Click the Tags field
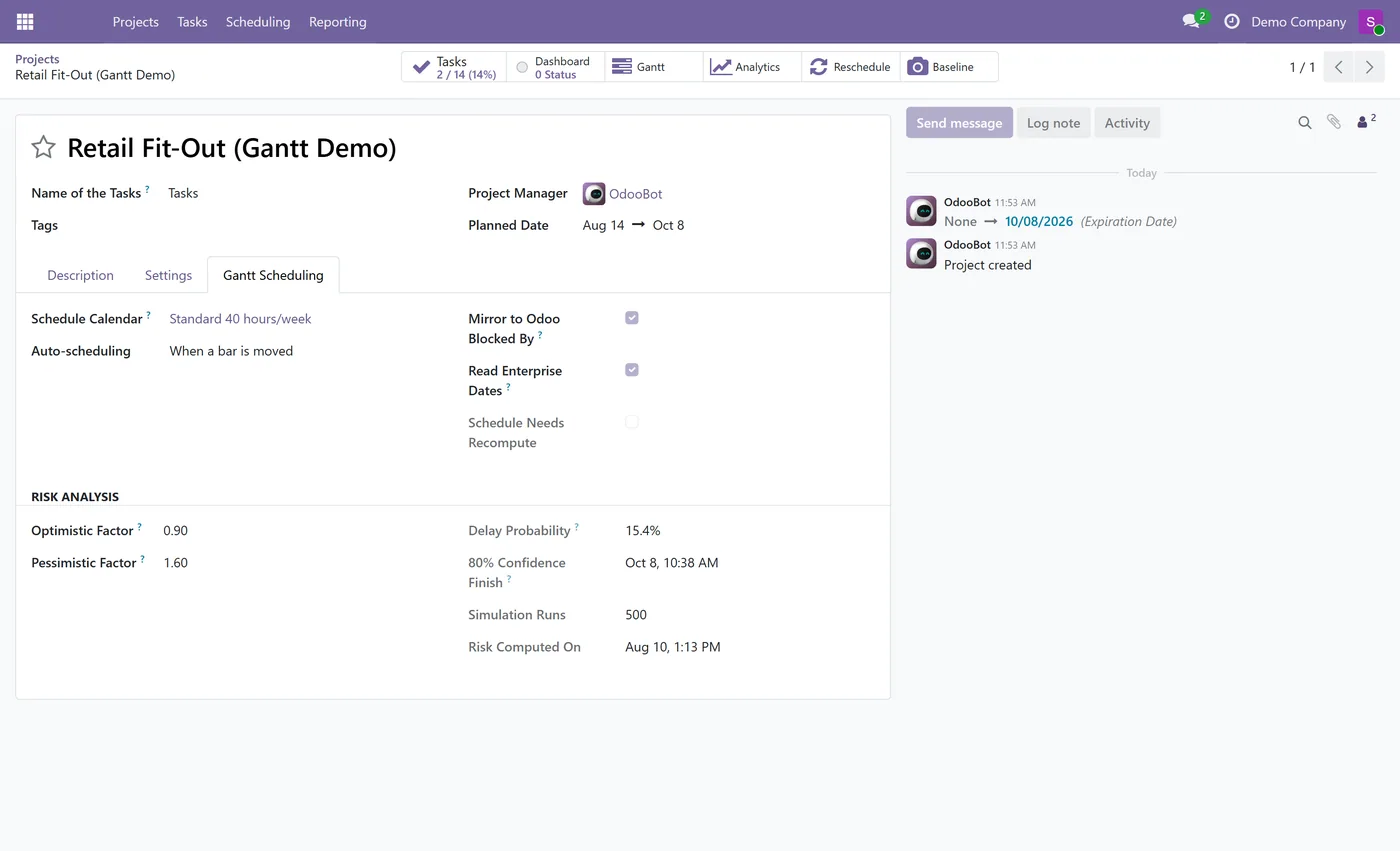Screen dimensions: 1400x851 tap(300, 225)
